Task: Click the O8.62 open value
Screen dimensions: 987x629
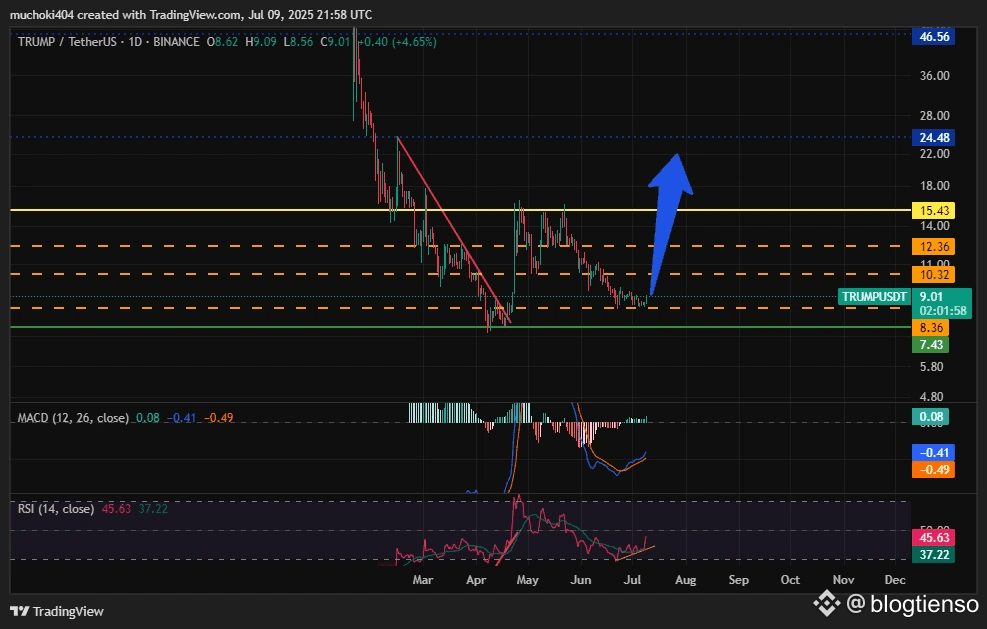Action: 222,42
